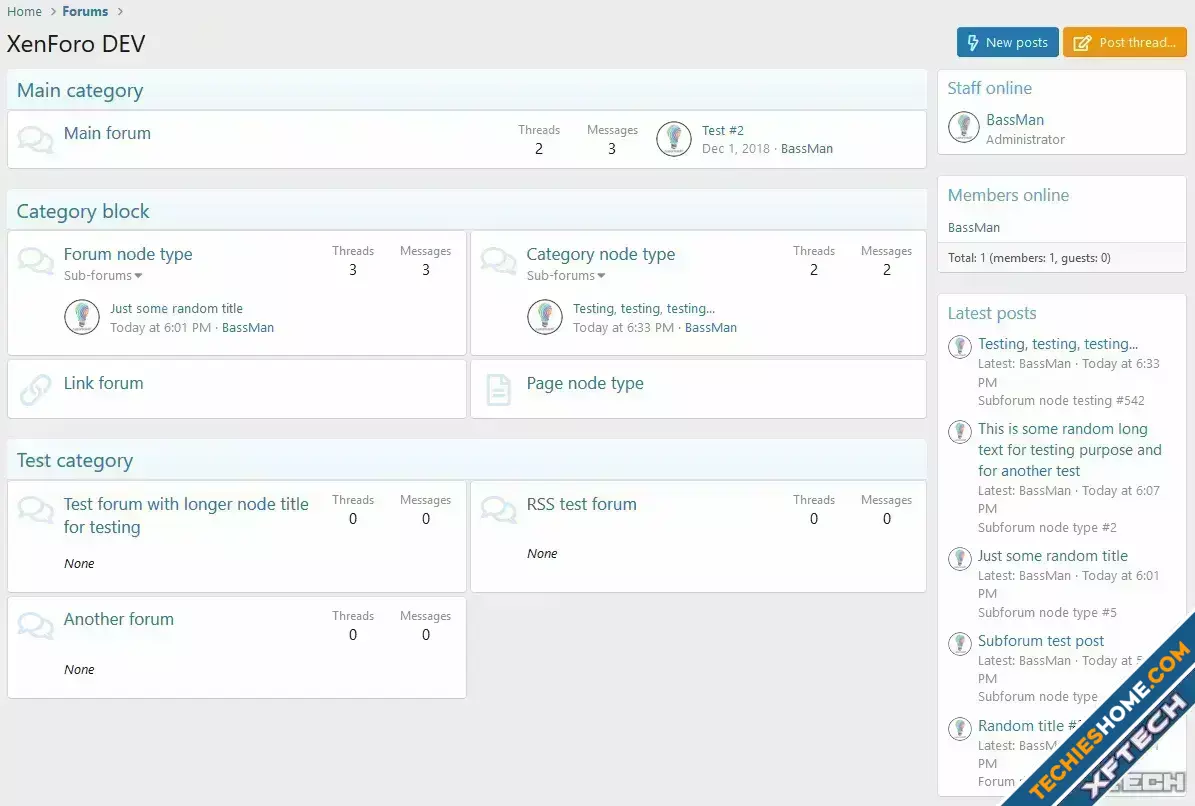Click the RSS test forum bubble icon
The image size is (1195, 806).
(x=498, y=510)
